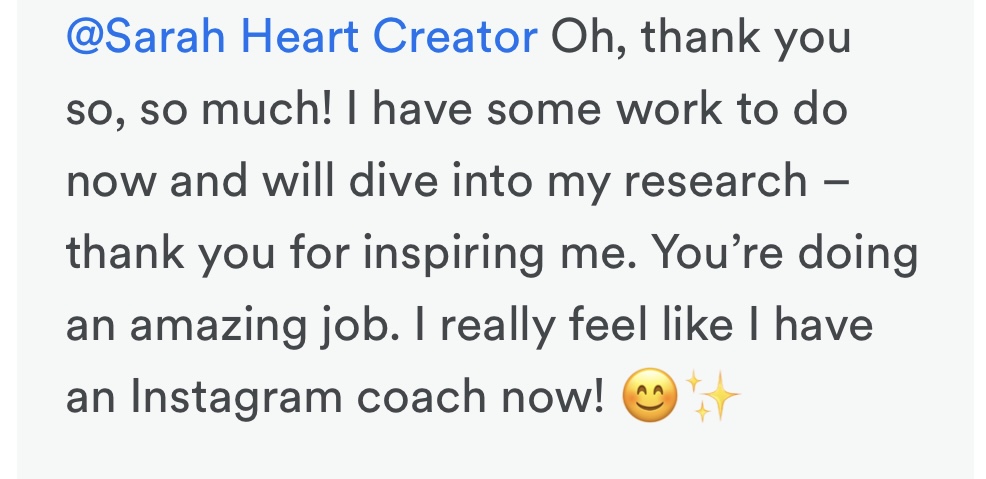
Task: Click the word "research" in the comment
Action: click(x=716, y=182)
